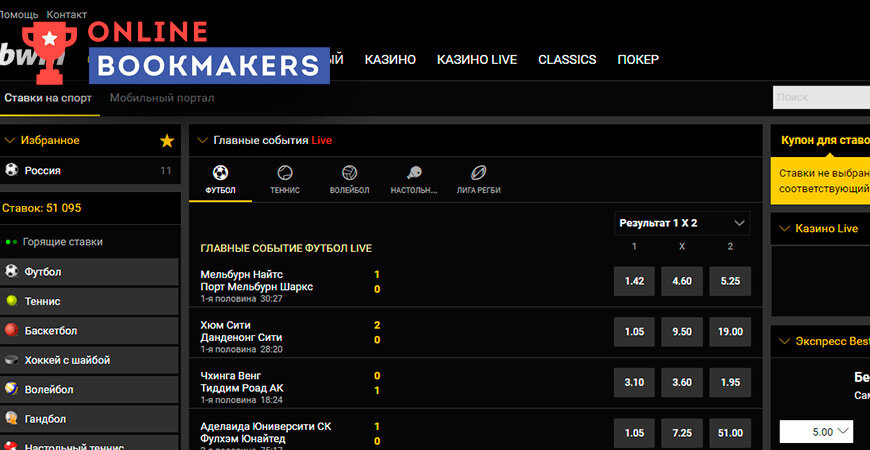This screenshot has width=870, height=450.
Task: Collapse the Избранное section chevron
Action: [9, 141]
